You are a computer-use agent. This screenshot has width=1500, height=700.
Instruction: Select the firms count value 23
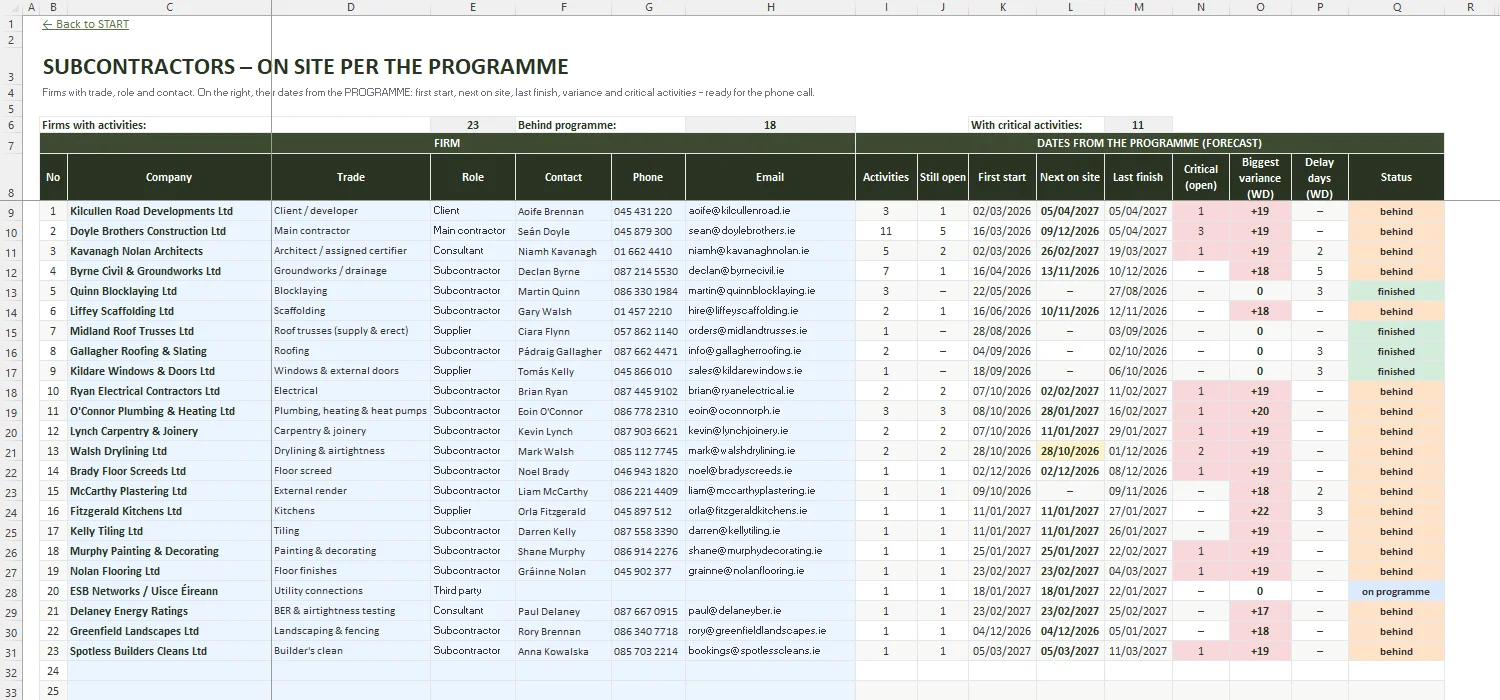pyautogui.click(x=473, y=125)
